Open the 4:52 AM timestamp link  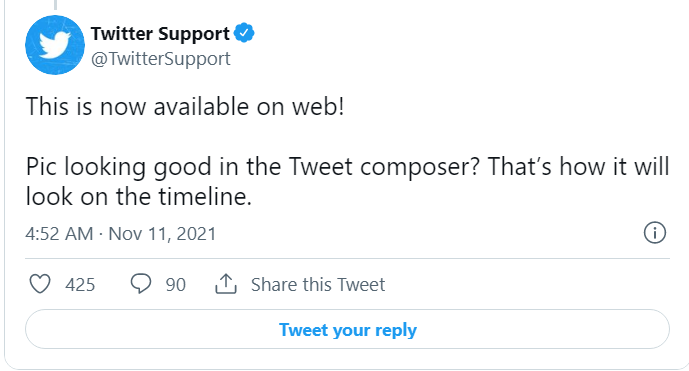[59, 234]
